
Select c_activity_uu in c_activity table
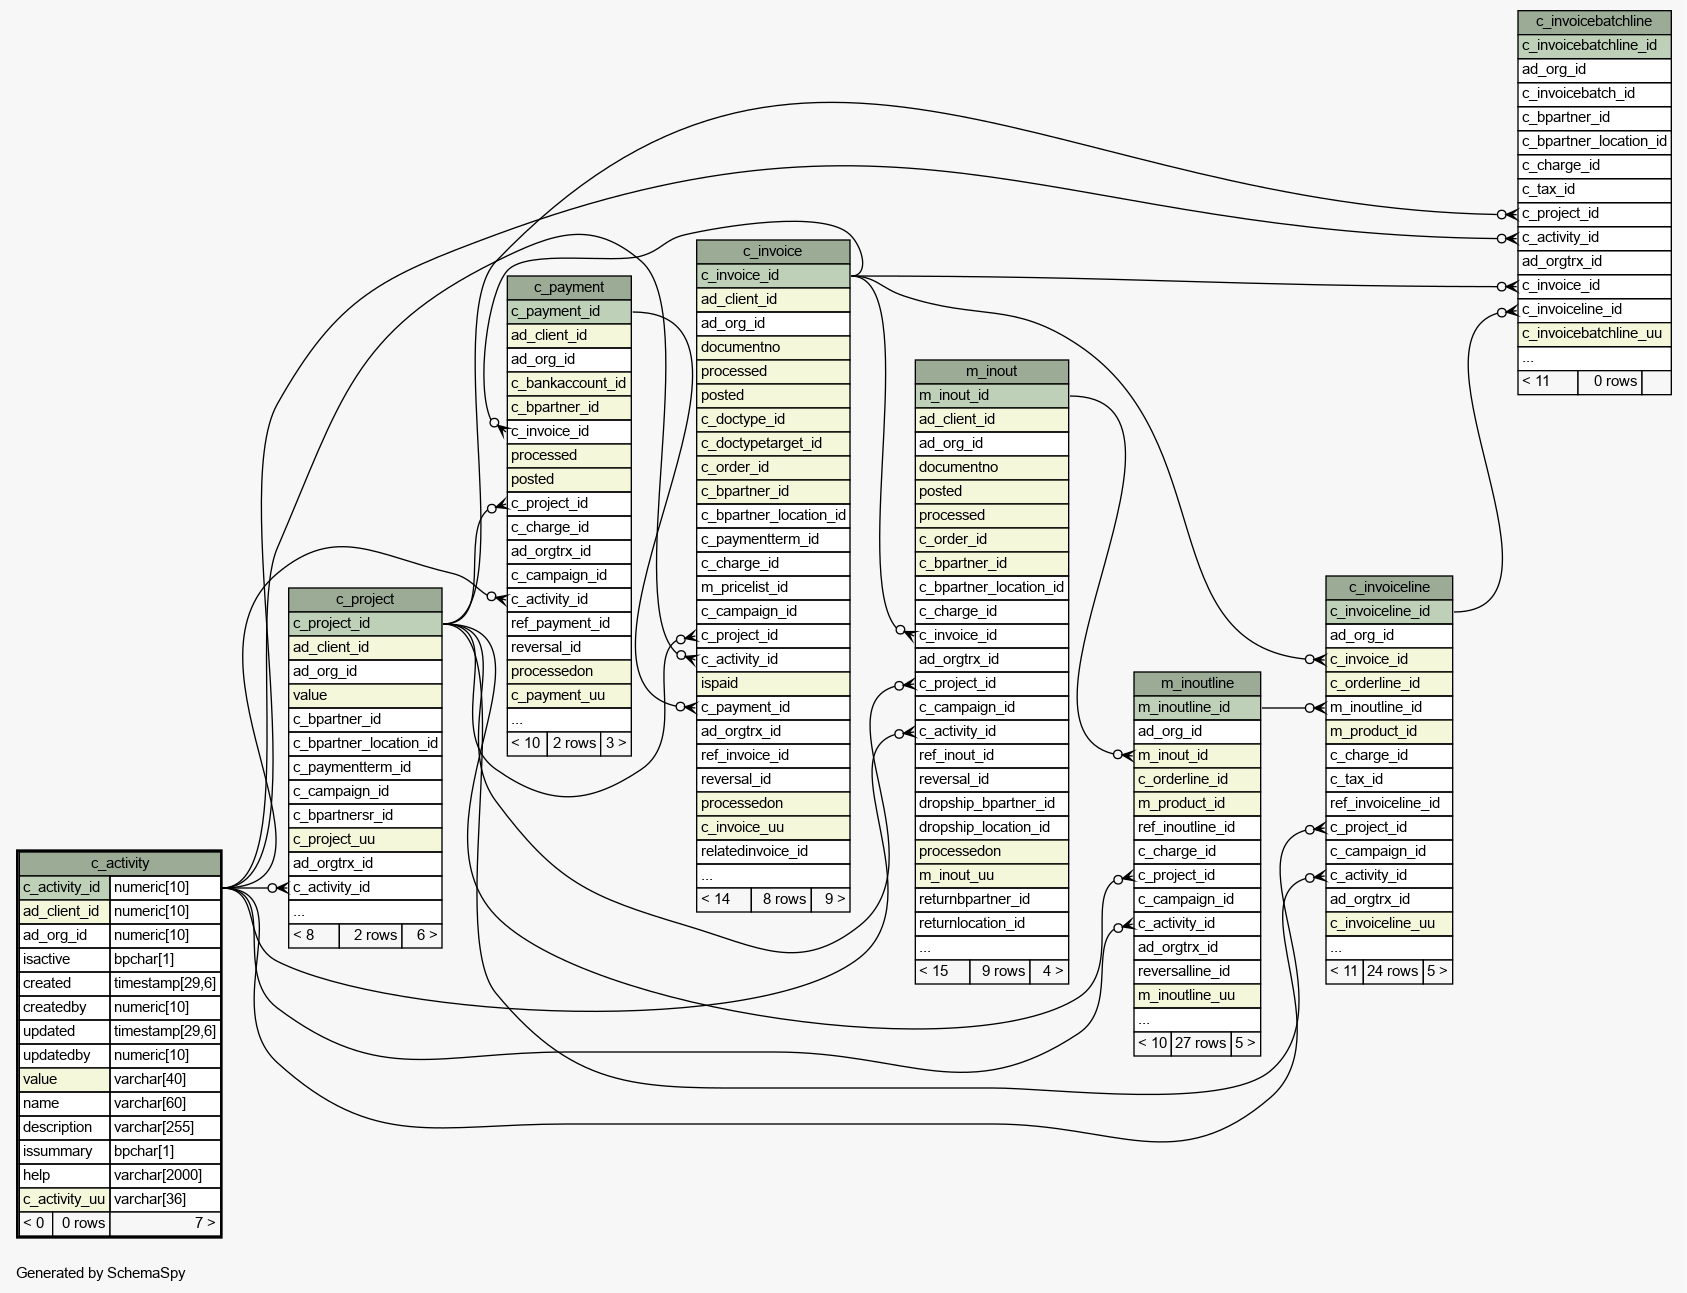pos(64,1199)
